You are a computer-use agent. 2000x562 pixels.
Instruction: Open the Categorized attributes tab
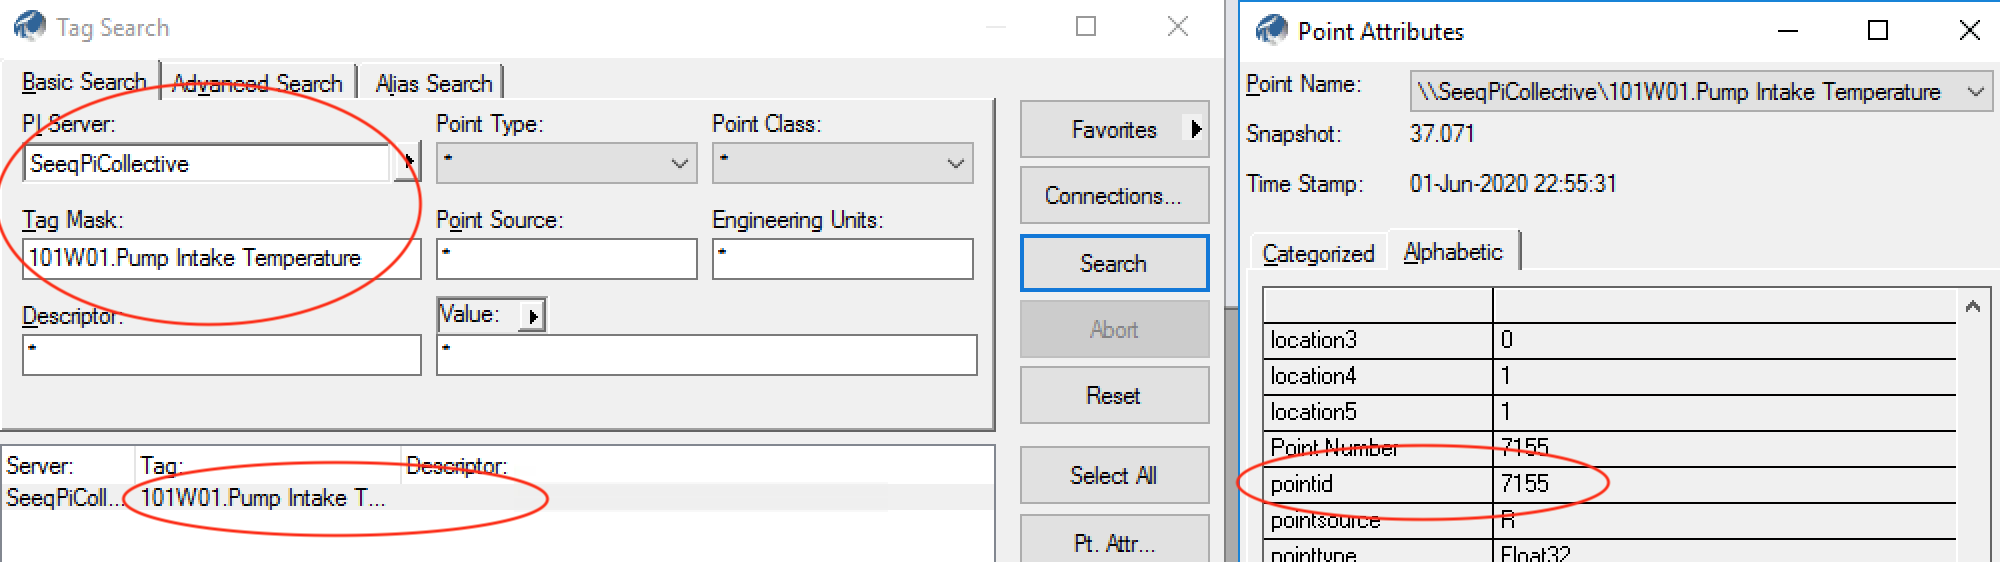pyautogui.click(x=1318, y=254)
